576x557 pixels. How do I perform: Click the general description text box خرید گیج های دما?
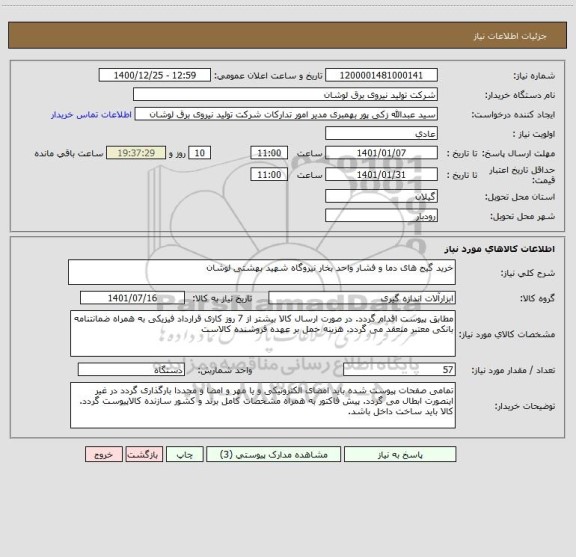point(262,272)
